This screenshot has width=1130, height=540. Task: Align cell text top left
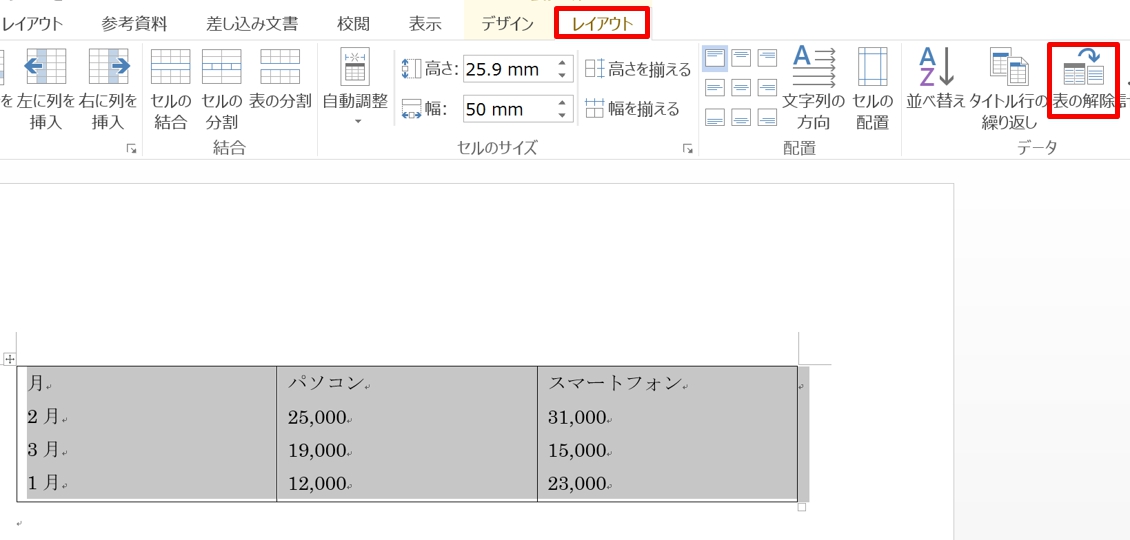(x=715, y=58)
